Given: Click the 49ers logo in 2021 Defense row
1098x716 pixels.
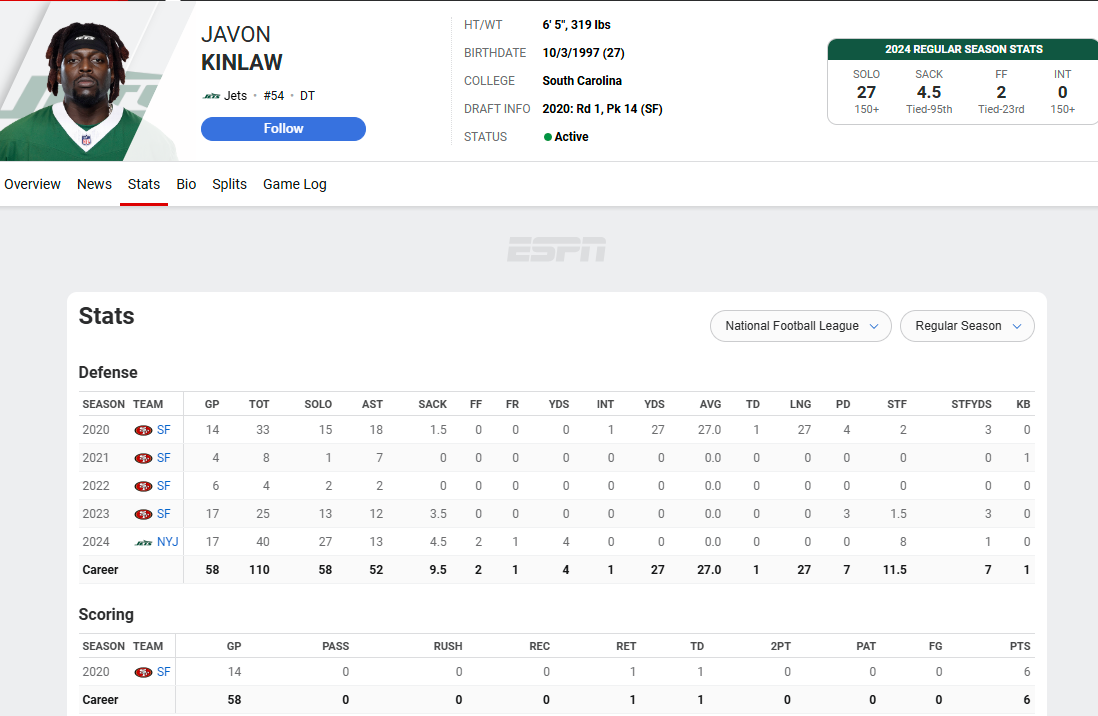Looking at the screenshot, I should 144,458.
